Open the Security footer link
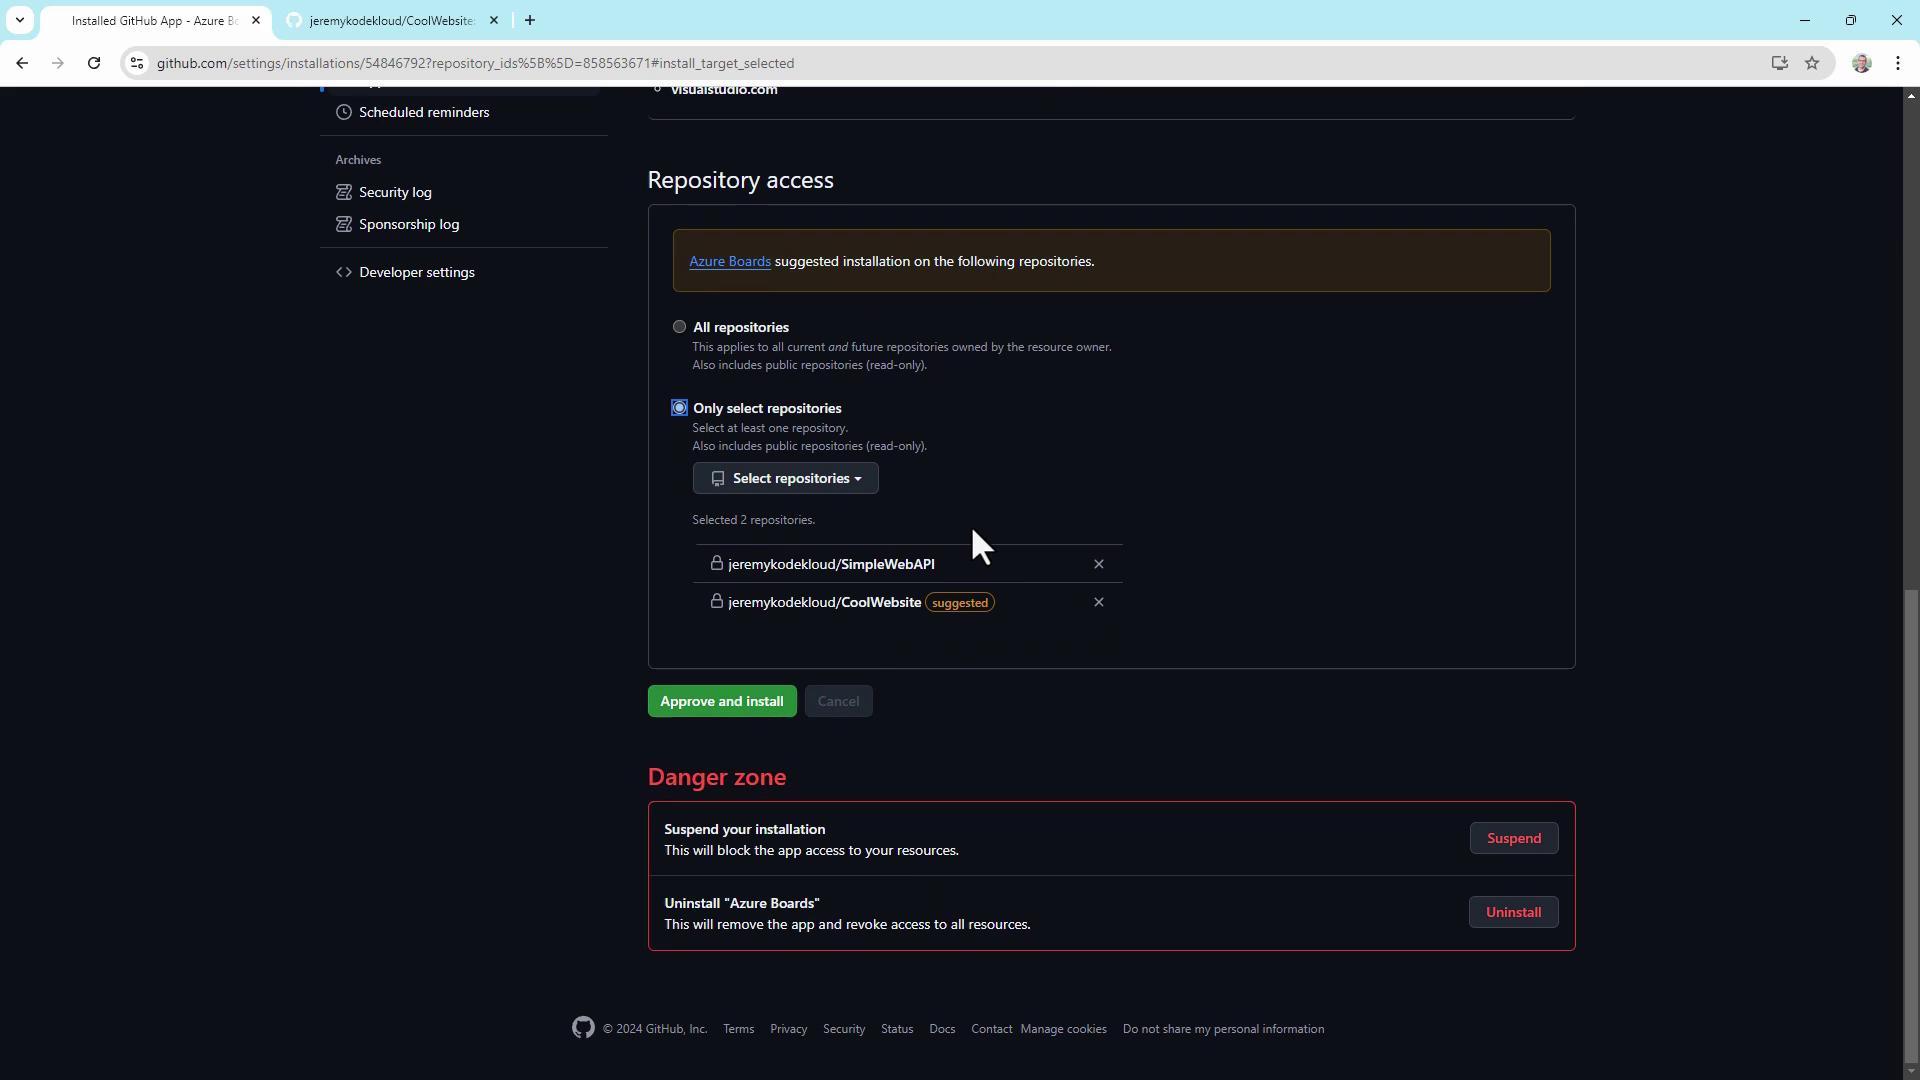The image size is (1920, 1080). click(x=844, y=1029)
